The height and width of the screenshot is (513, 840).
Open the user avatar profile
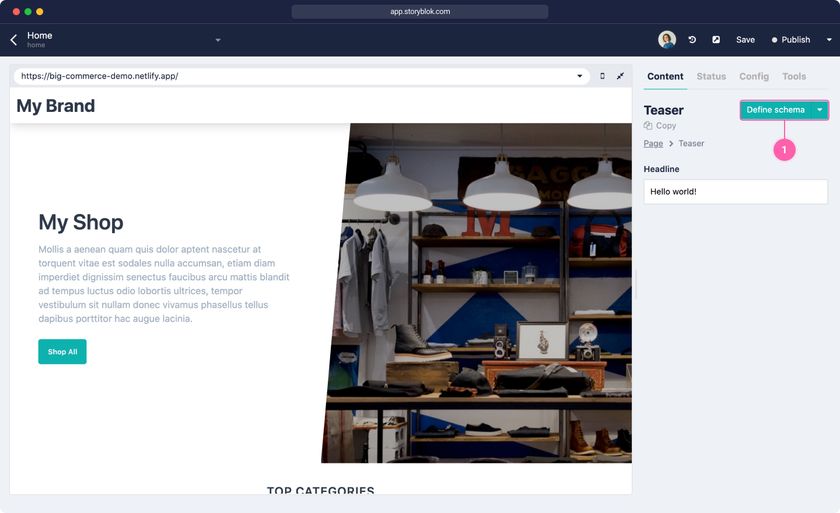[666, 40]
